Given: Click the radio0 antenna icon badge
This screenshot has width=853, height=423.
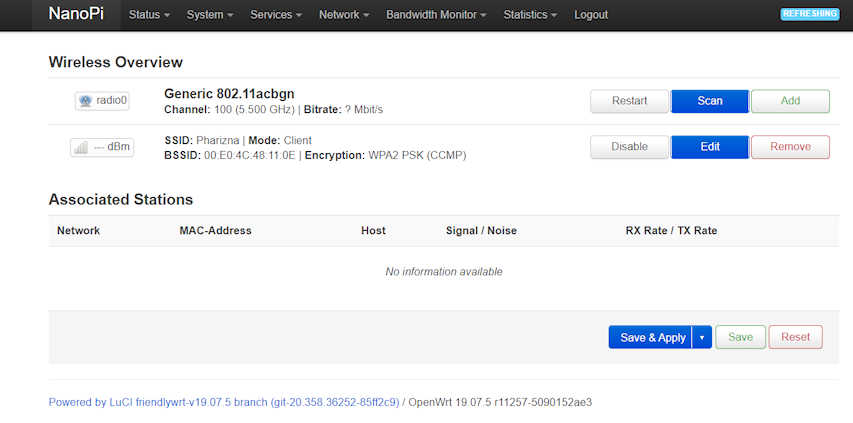Looking at the screenshot, I should coord(102,101).
